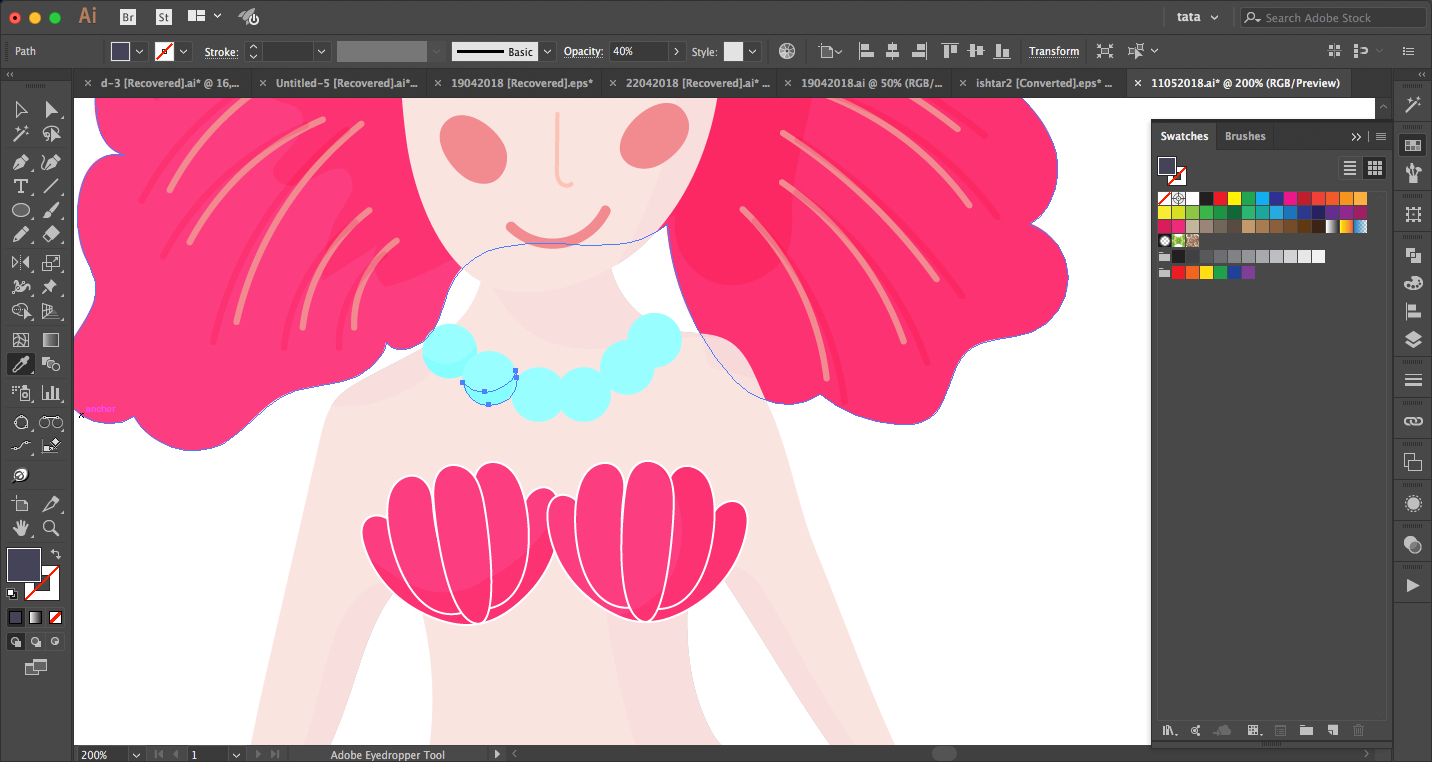Open the arrange documents dropdown

pyautogui.click(x=204, y=17)
